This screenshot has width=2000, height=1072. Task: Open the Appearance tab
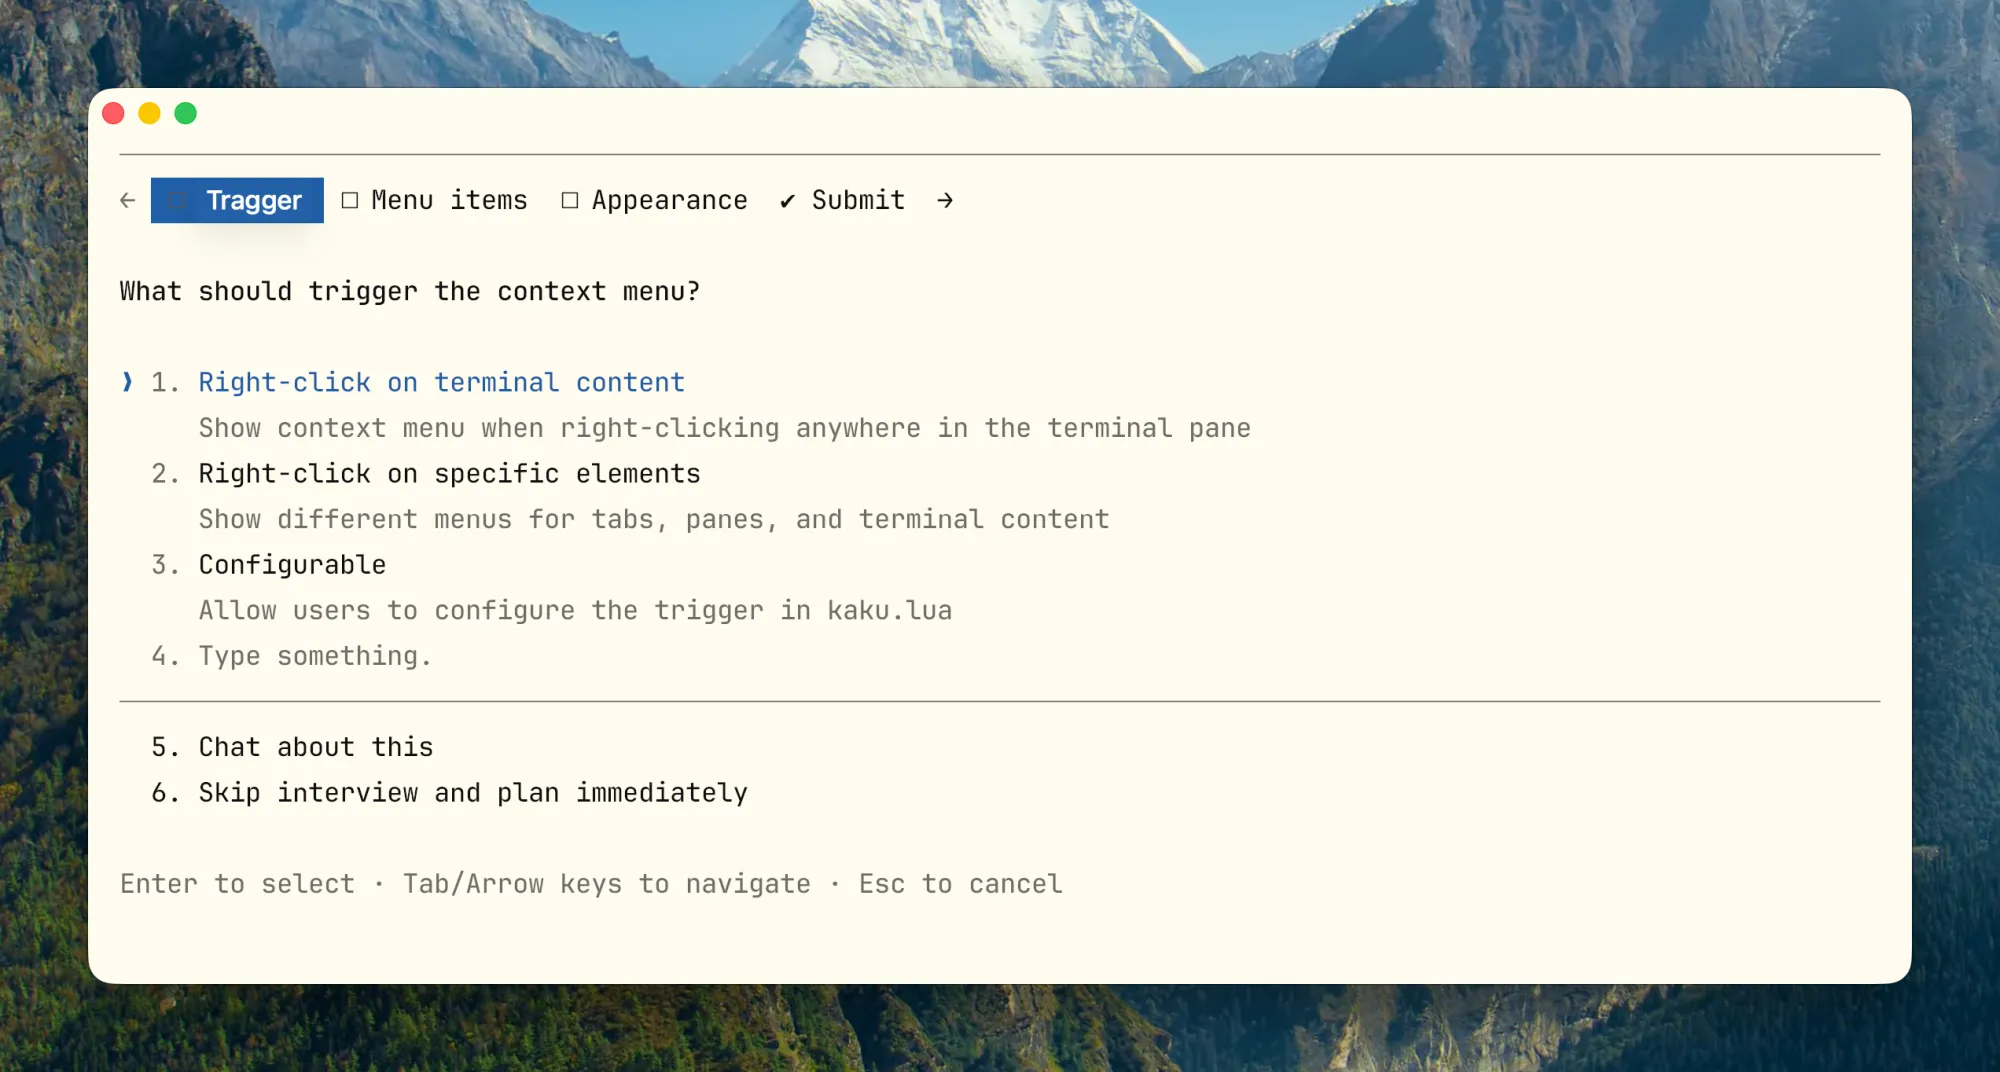point(669,201)
